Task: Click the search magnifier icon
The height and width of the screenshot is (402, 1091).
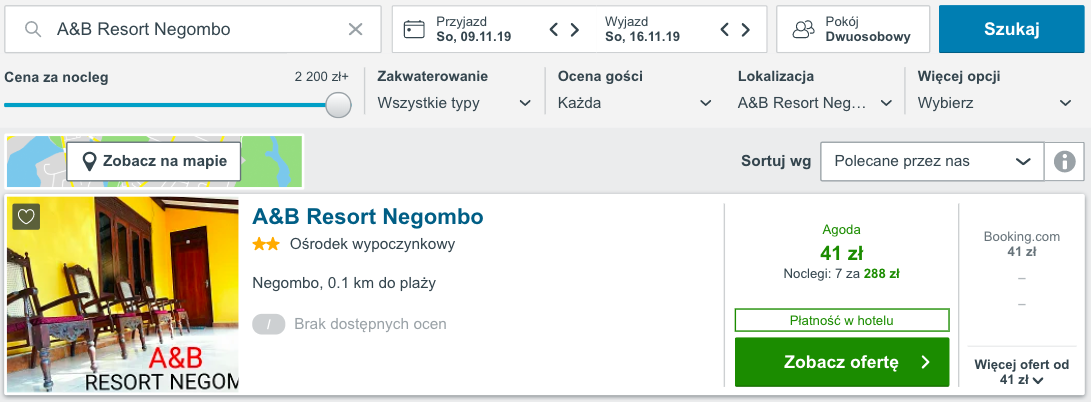Action: click(x=33, y=29)
